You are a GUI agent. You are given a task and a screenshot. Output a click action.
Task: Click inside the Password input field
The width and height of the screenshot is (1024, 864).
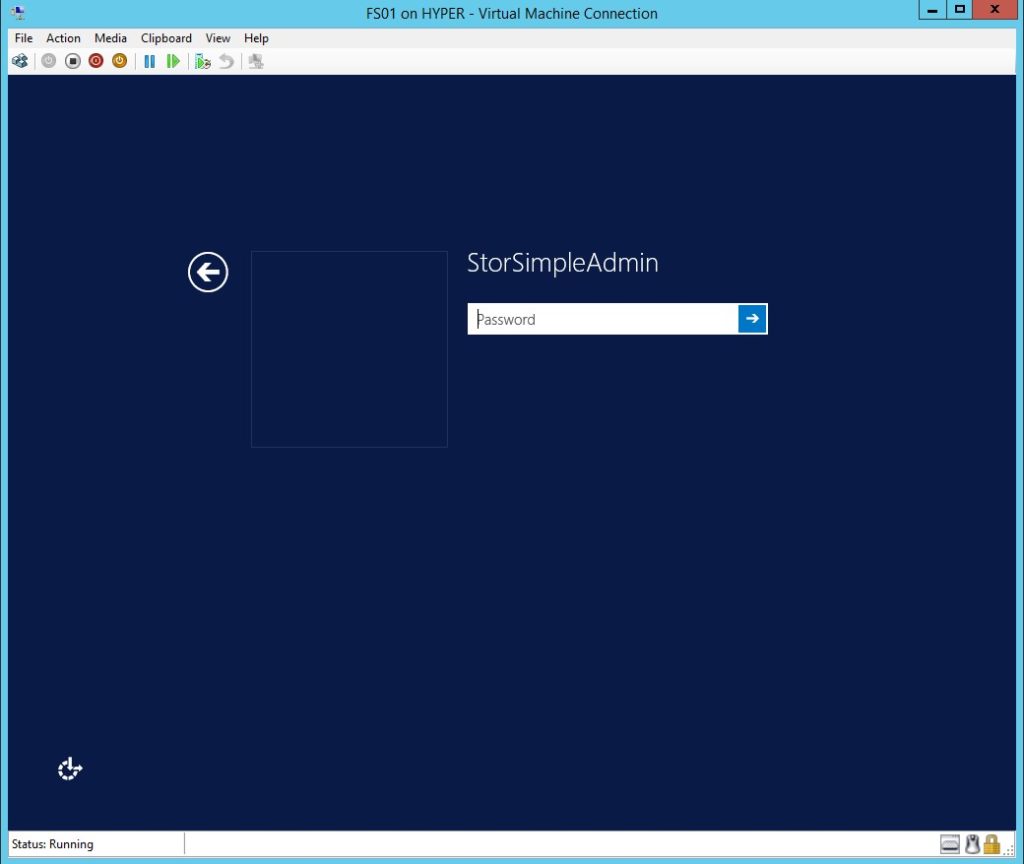[600, 318]
